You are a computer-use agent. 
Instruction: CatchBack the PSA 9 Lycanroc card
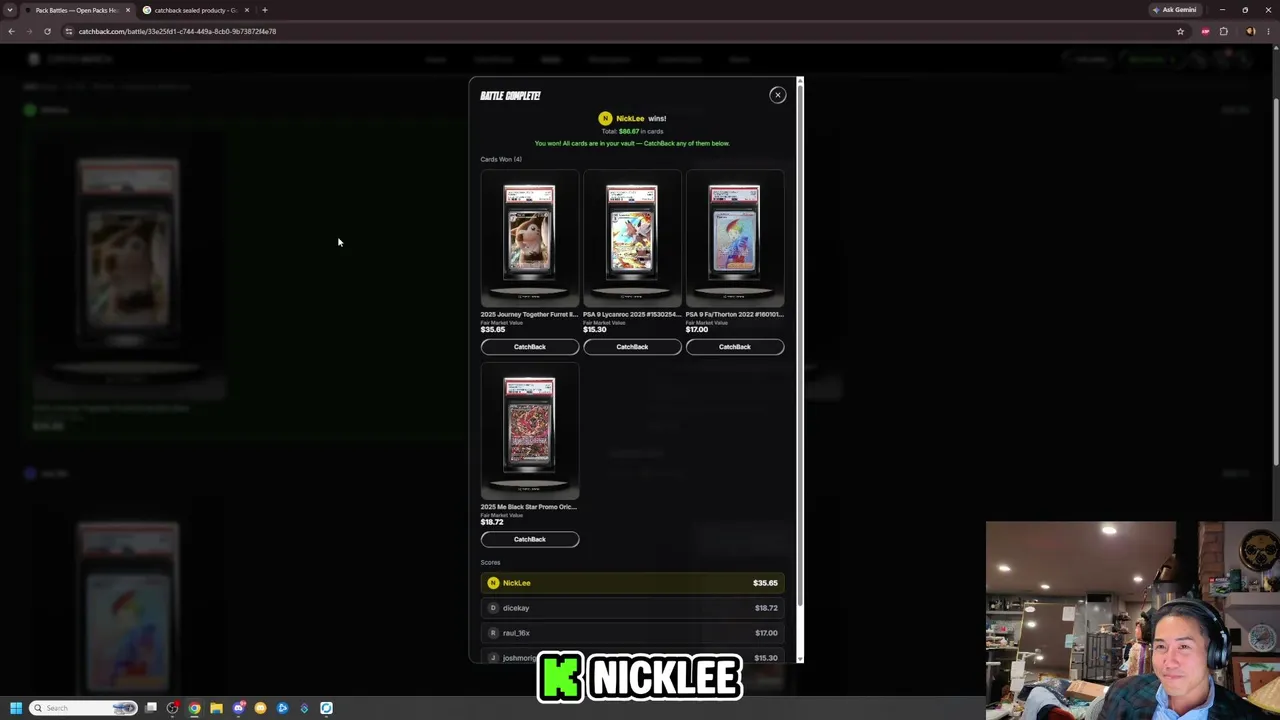click(x=632, y=347)
